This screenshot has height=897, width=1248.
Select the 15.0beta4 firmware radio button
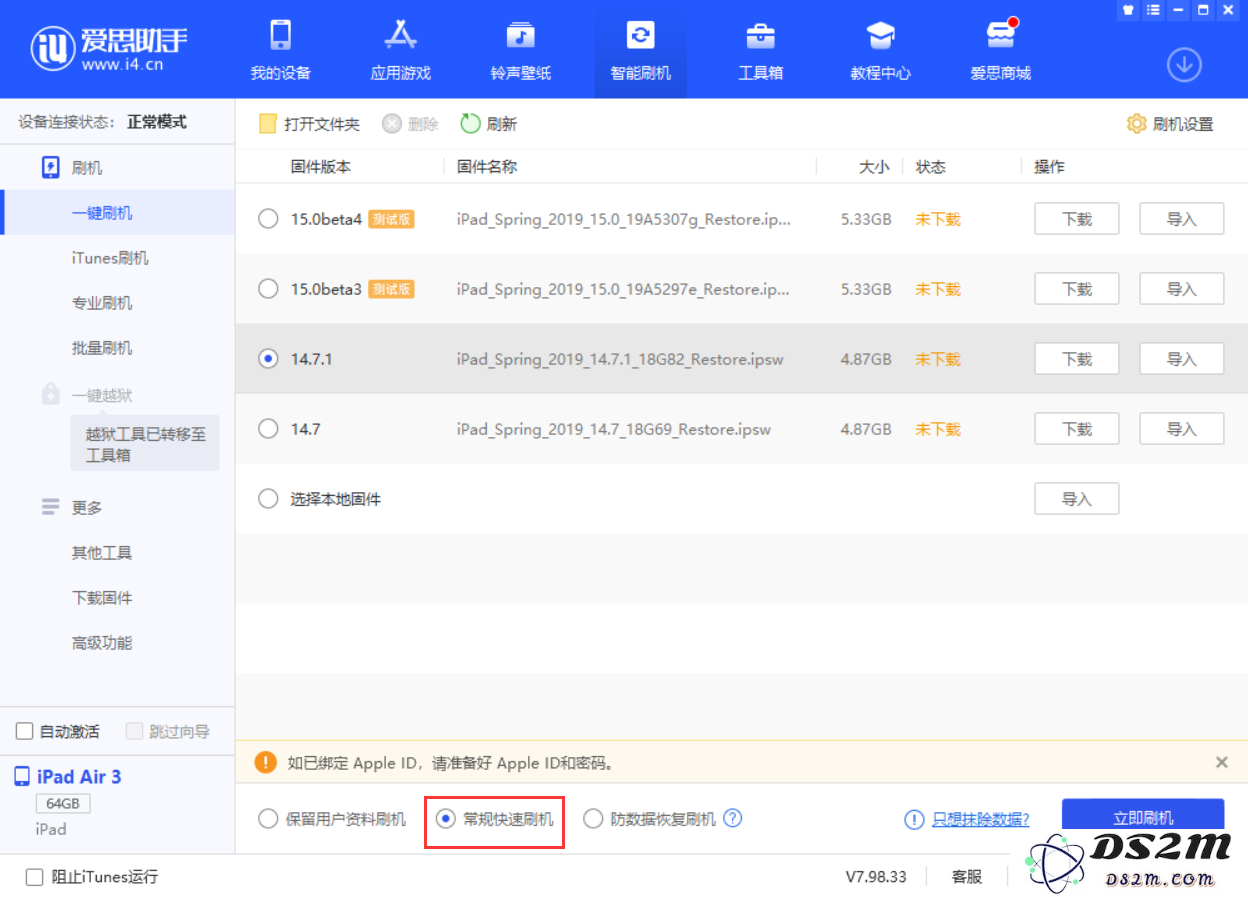tap(268, 219)
